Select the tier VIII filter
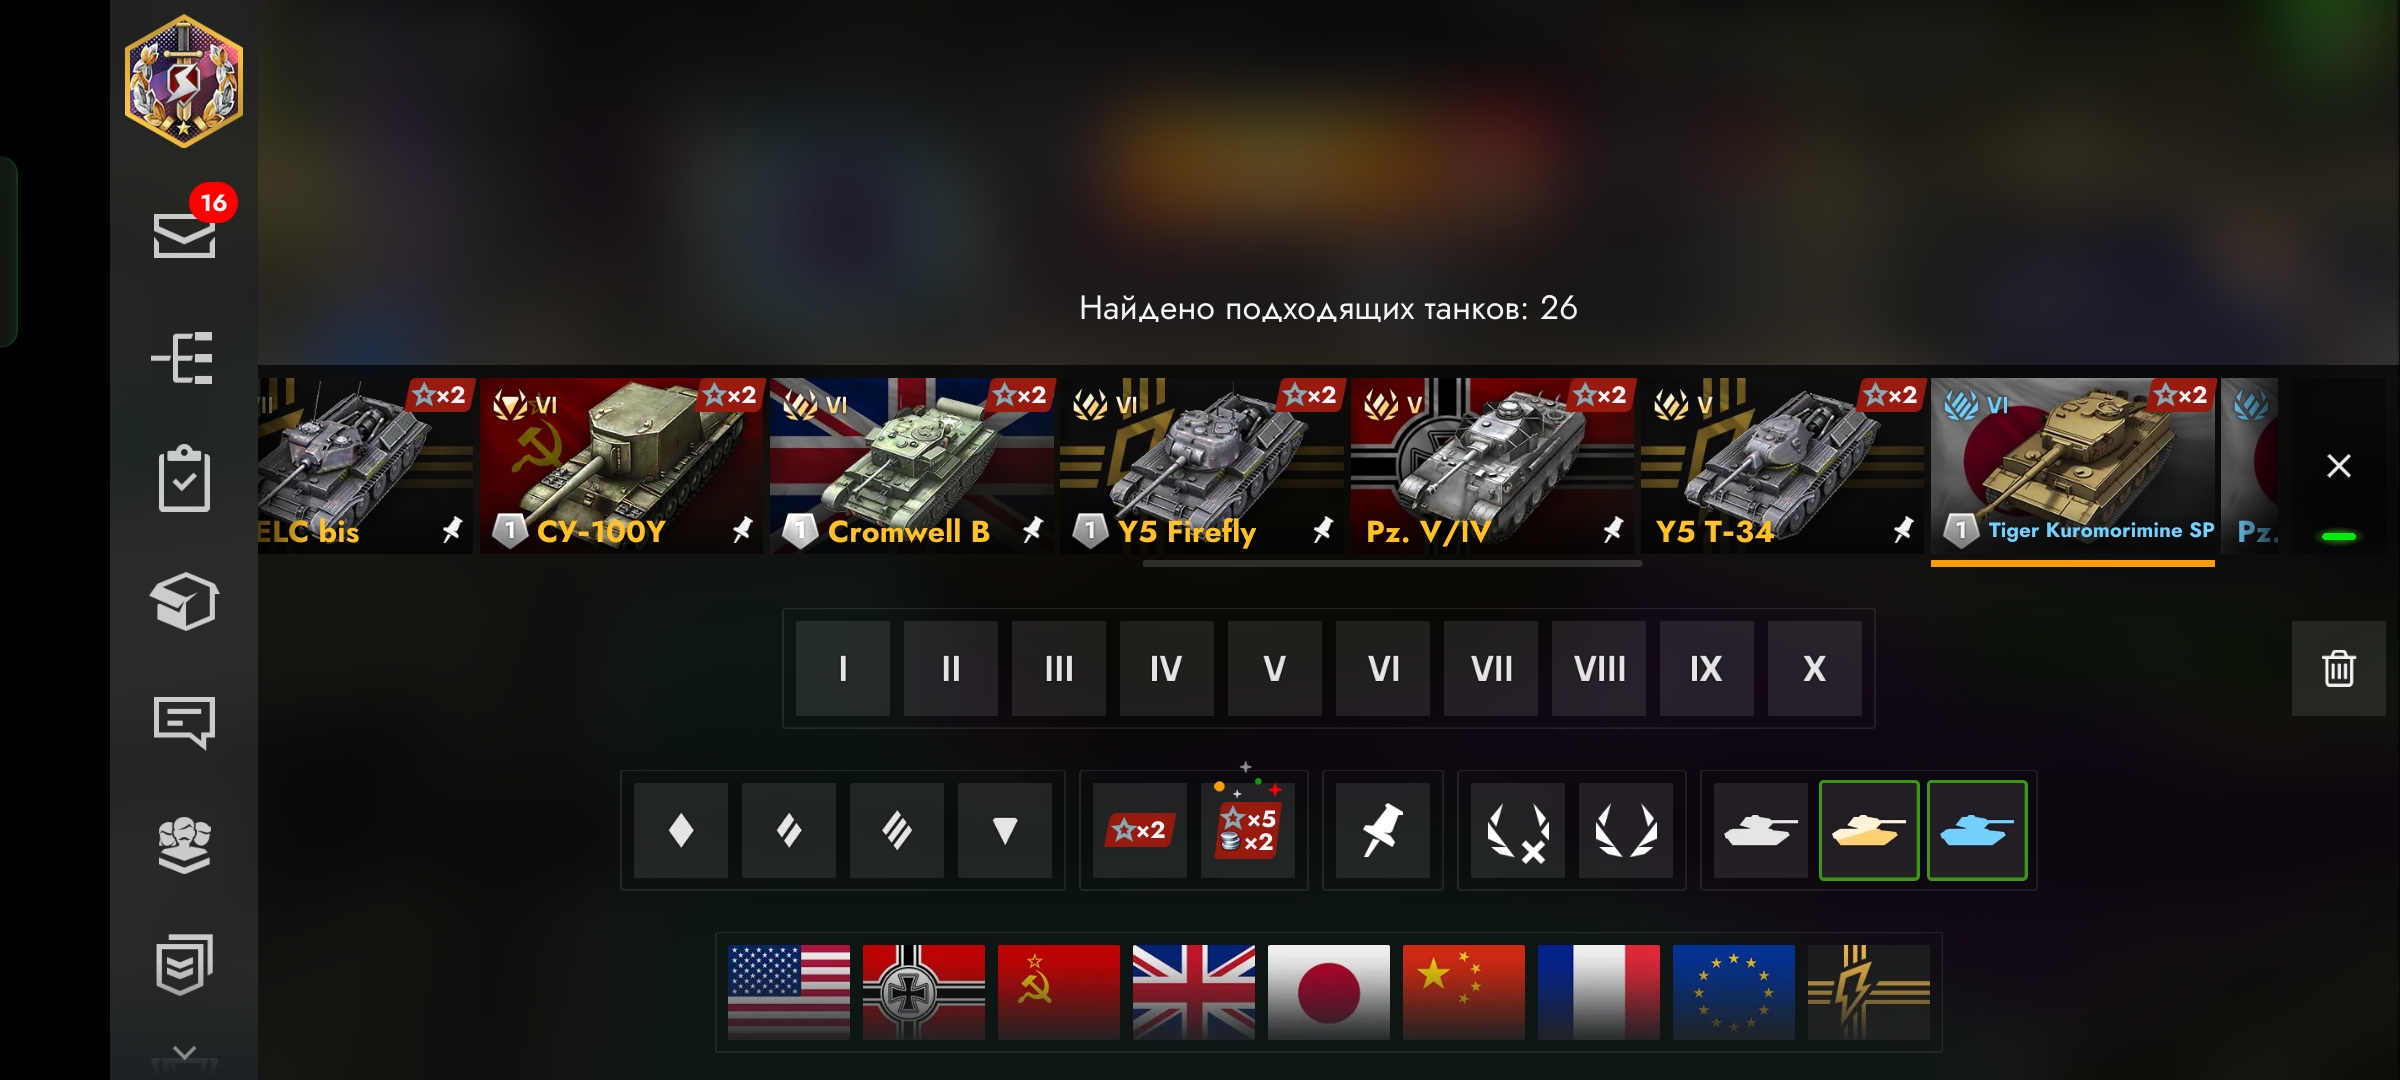This screenshot has height=1080, width=2400. [x=1599, y=668]
